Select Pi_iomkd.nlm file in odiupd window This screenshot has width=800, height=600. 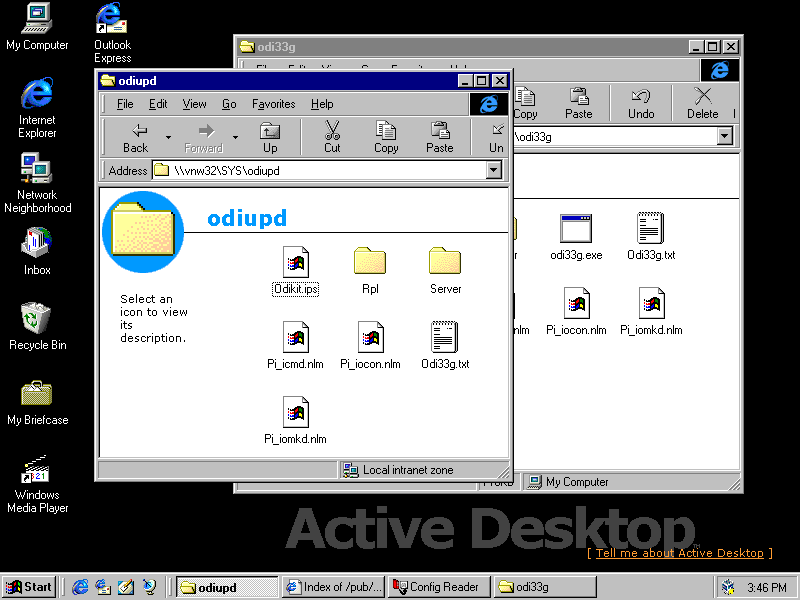click(x=295, y=420)
